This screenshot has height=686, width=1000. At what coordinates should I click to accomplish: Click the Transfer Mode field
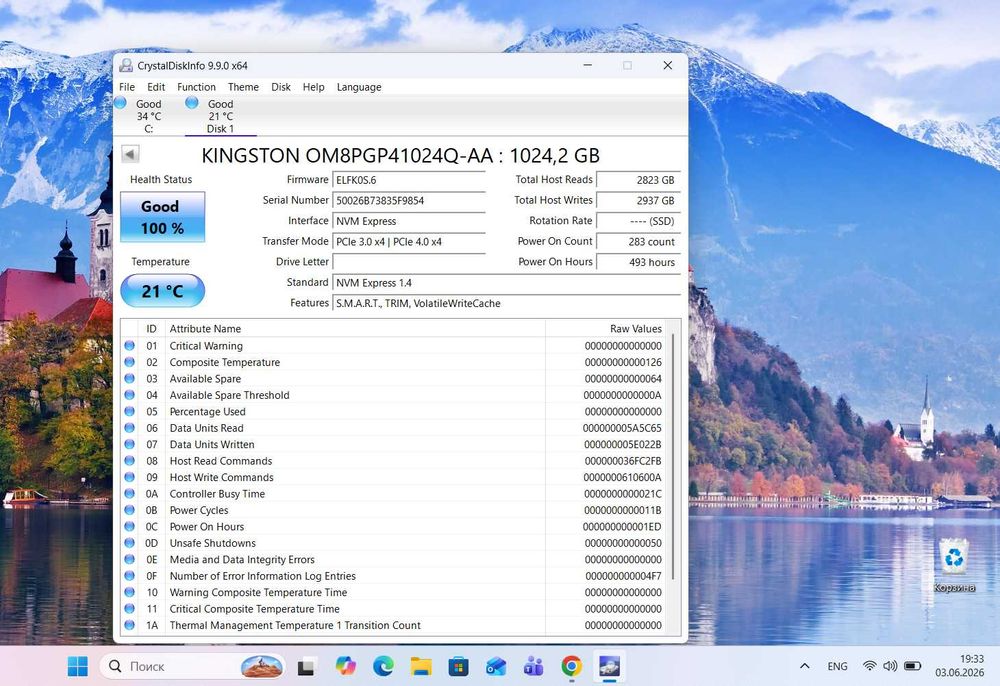coord(409,242)
